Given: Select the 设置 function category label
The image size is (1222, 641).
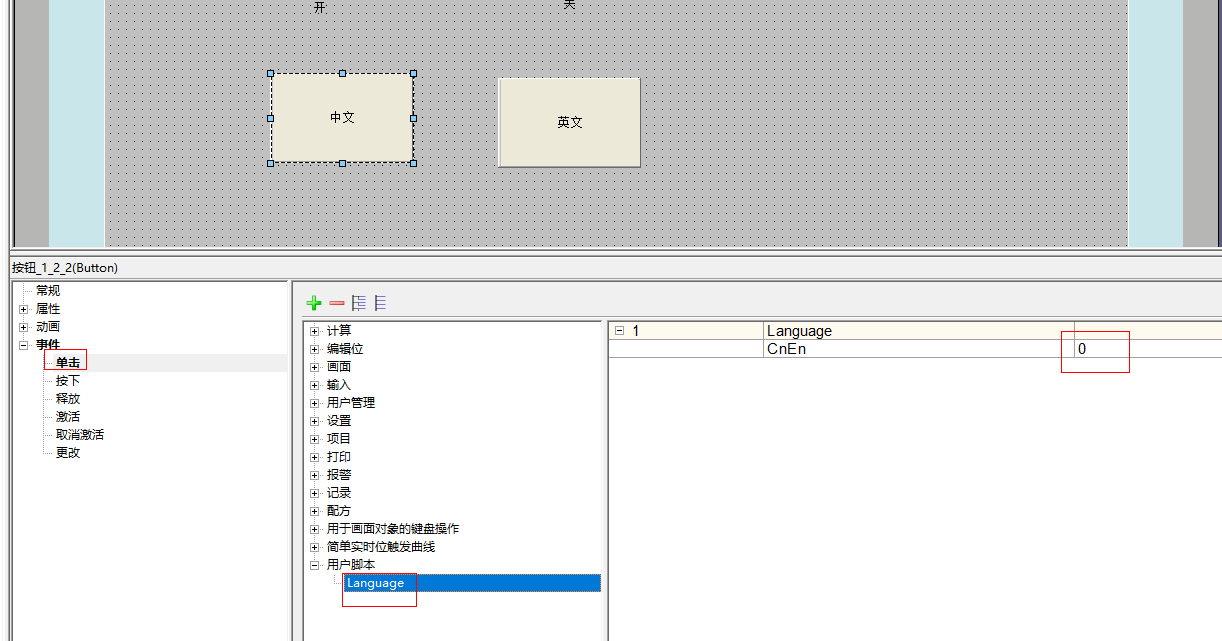Looking at the screenshot, I should click(339, 421).
